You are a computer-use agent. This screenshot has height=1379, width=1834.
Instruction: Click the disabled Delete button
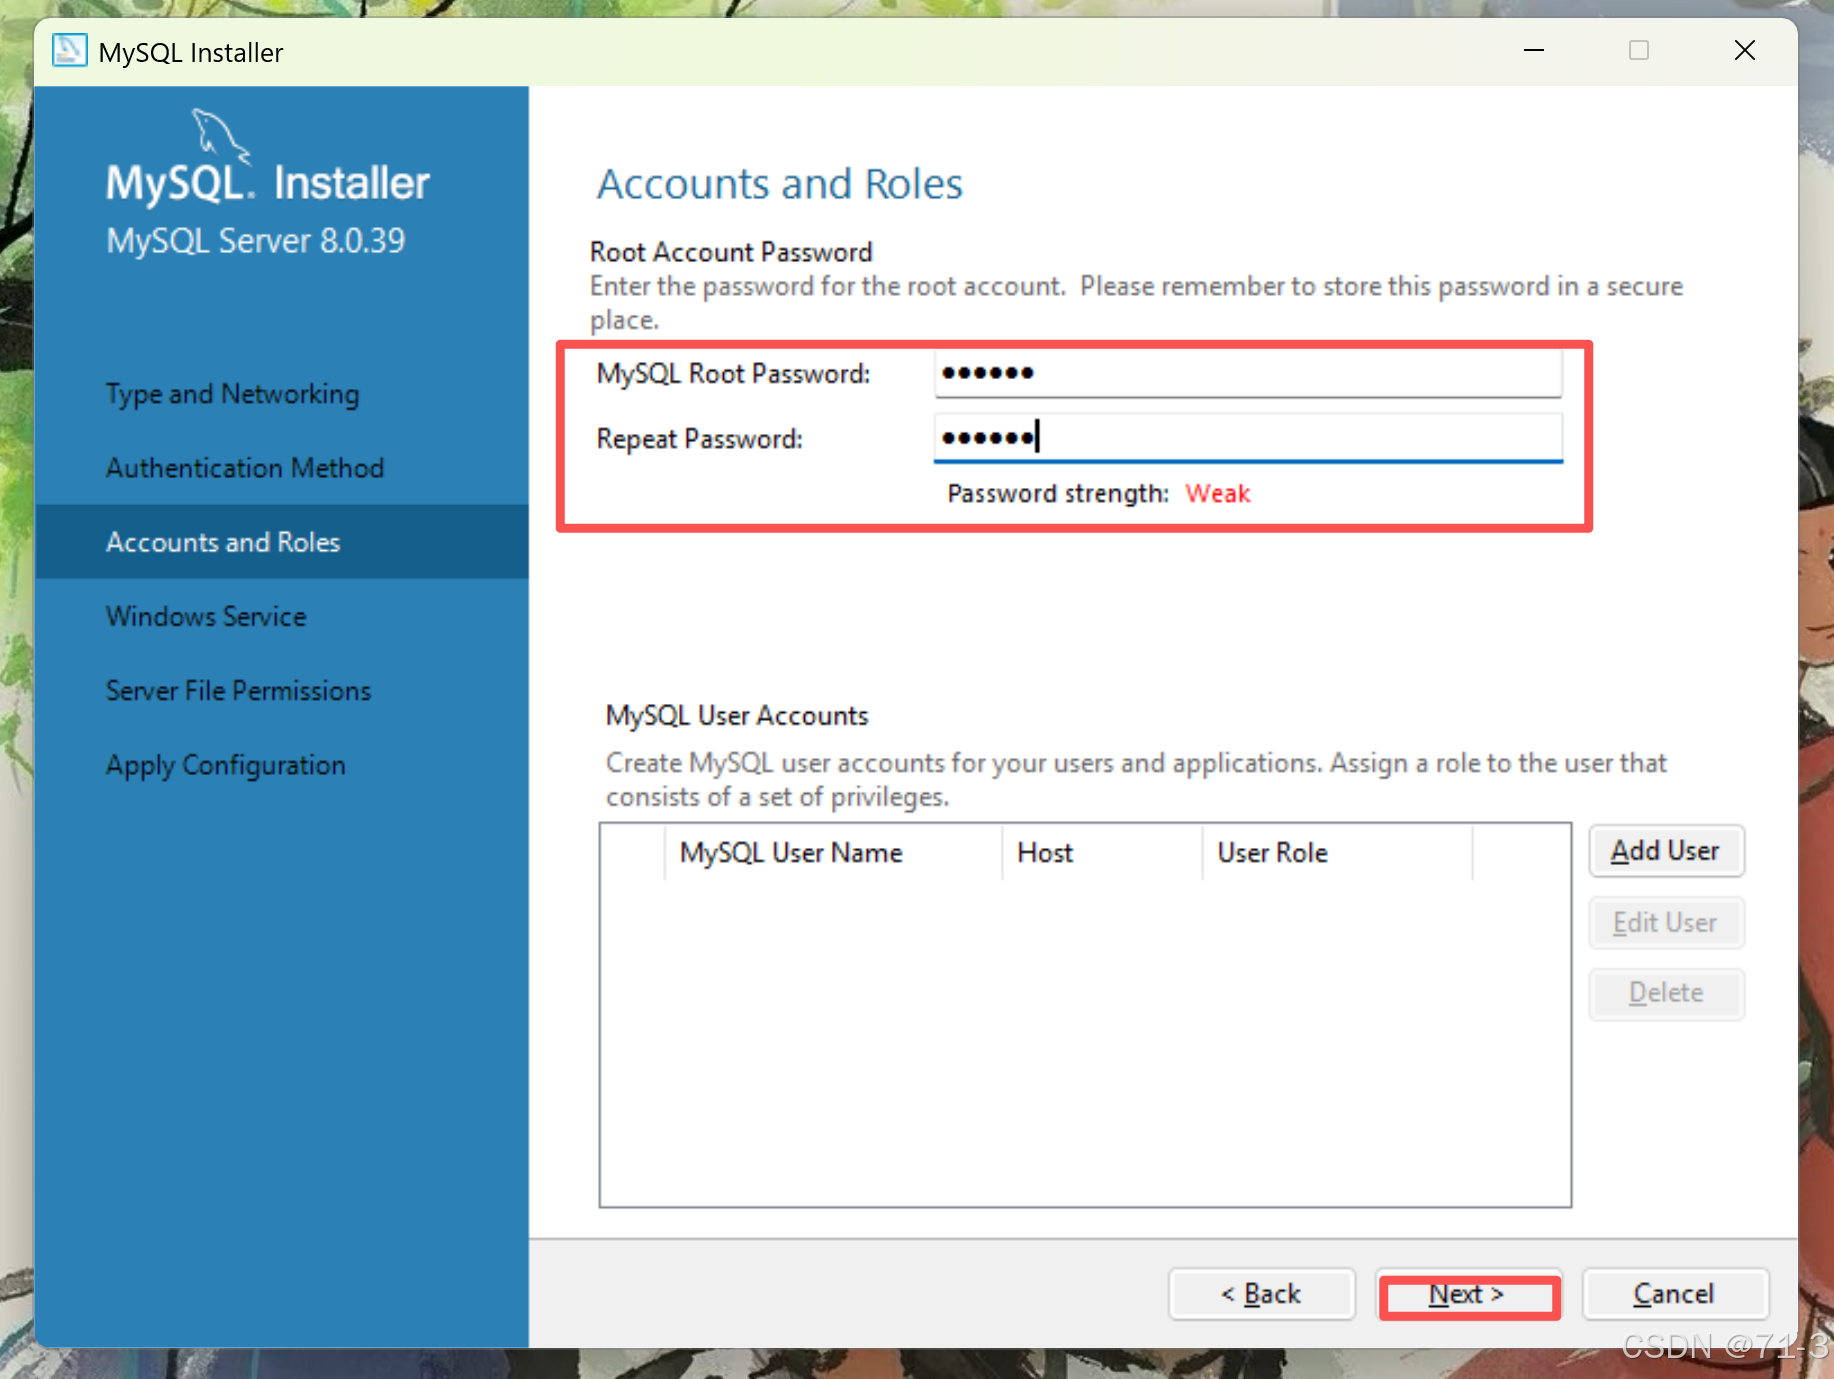coord(1666,993)
